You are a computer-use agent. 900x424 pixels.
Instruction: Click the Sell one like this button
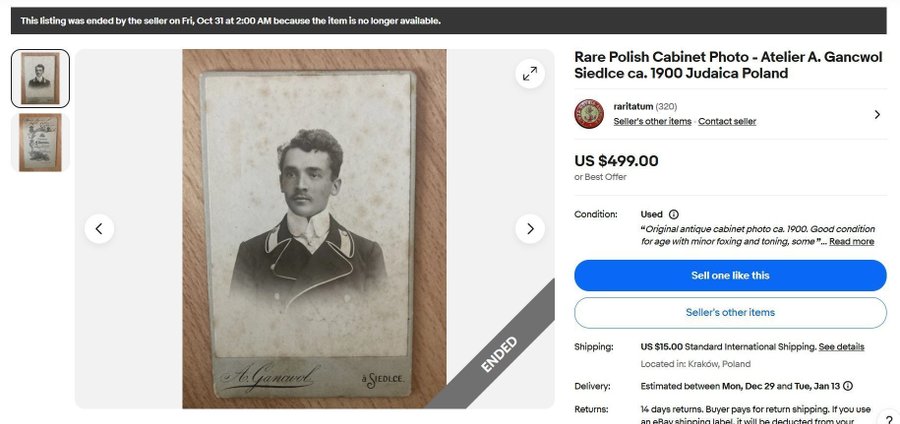730,275
